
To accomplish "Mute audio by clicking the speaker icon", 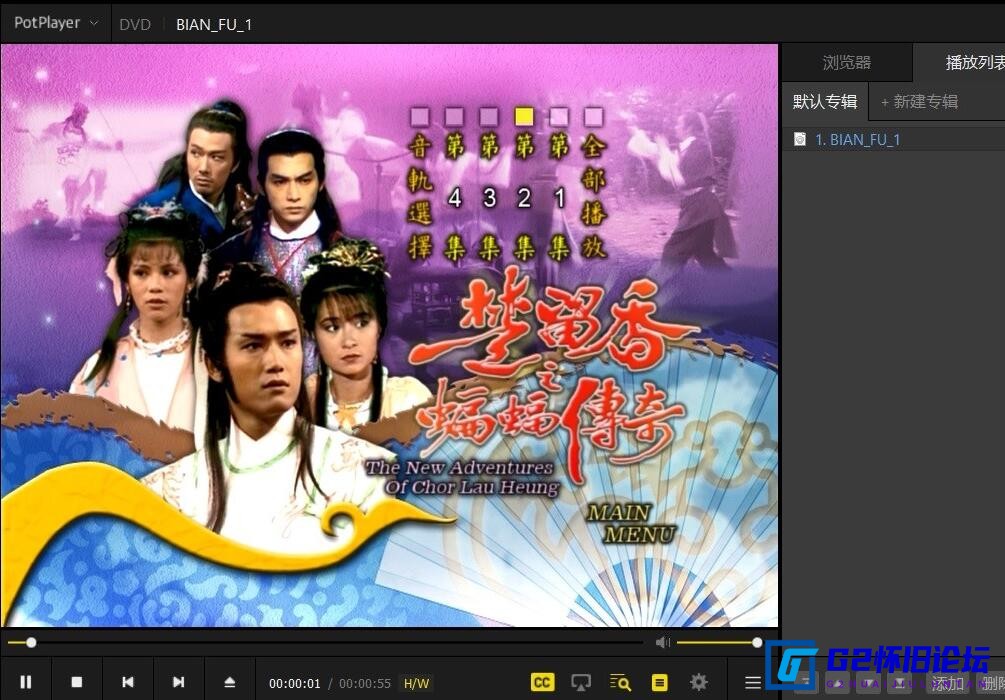I will [x=663, y=642].
